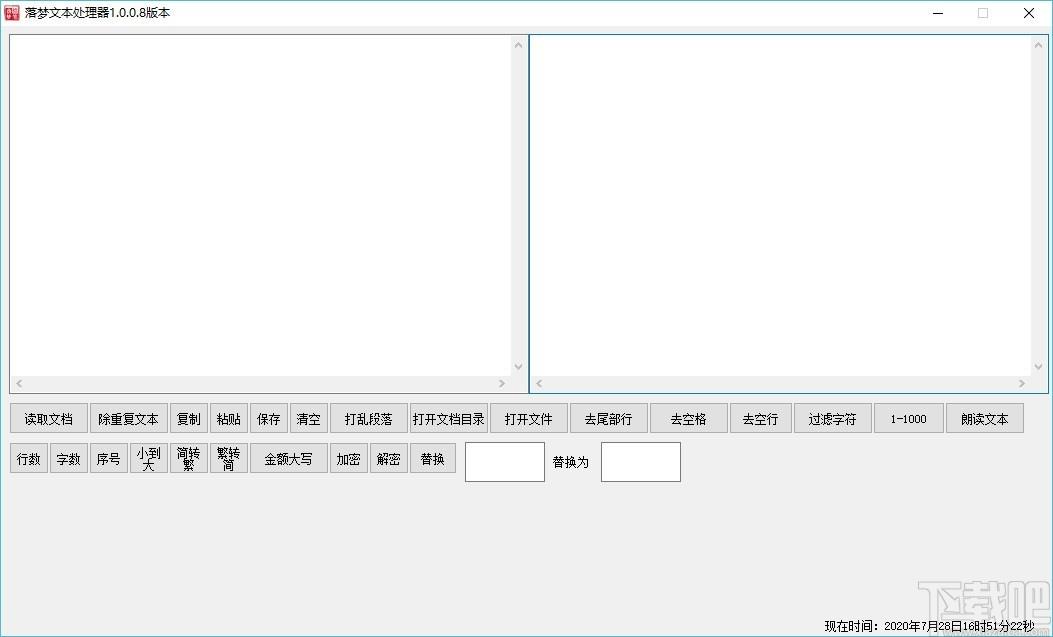Count lines with 行数 button
The height and width of the screenshot is (637, 1053).
click(29, 458)
